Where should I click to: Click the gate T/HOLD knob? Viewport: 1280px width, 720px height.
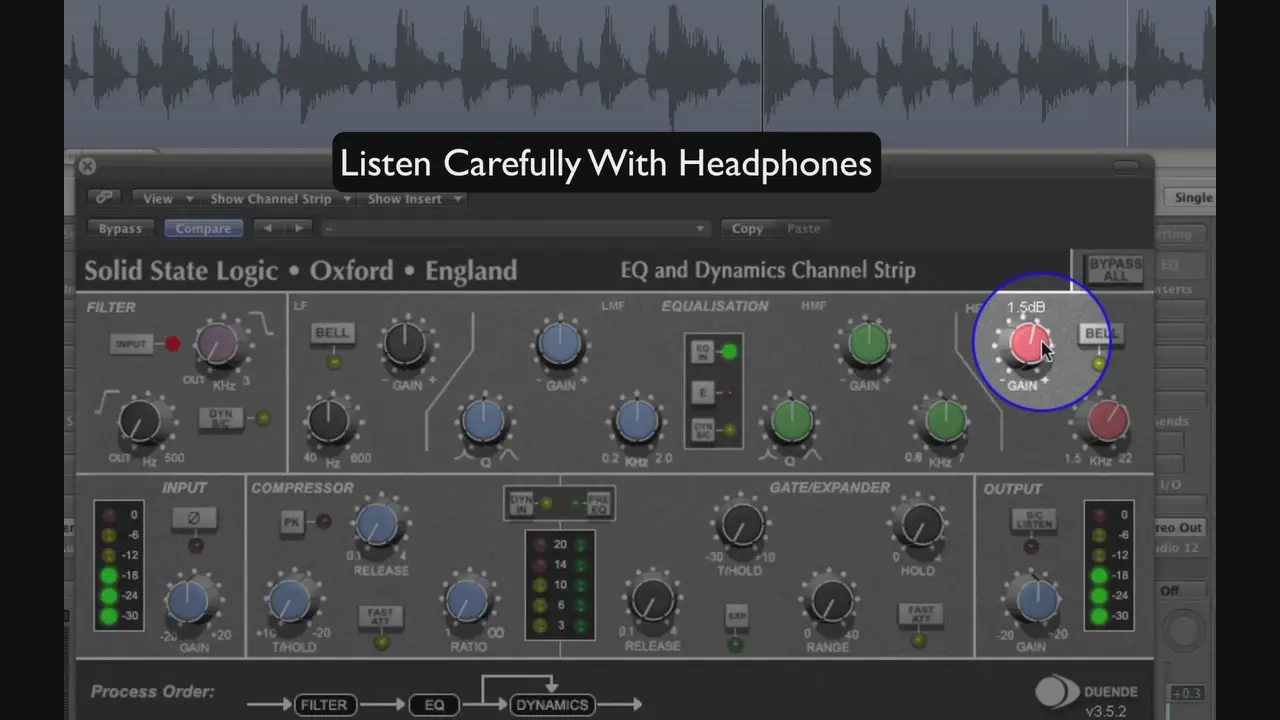pos(741,525)
